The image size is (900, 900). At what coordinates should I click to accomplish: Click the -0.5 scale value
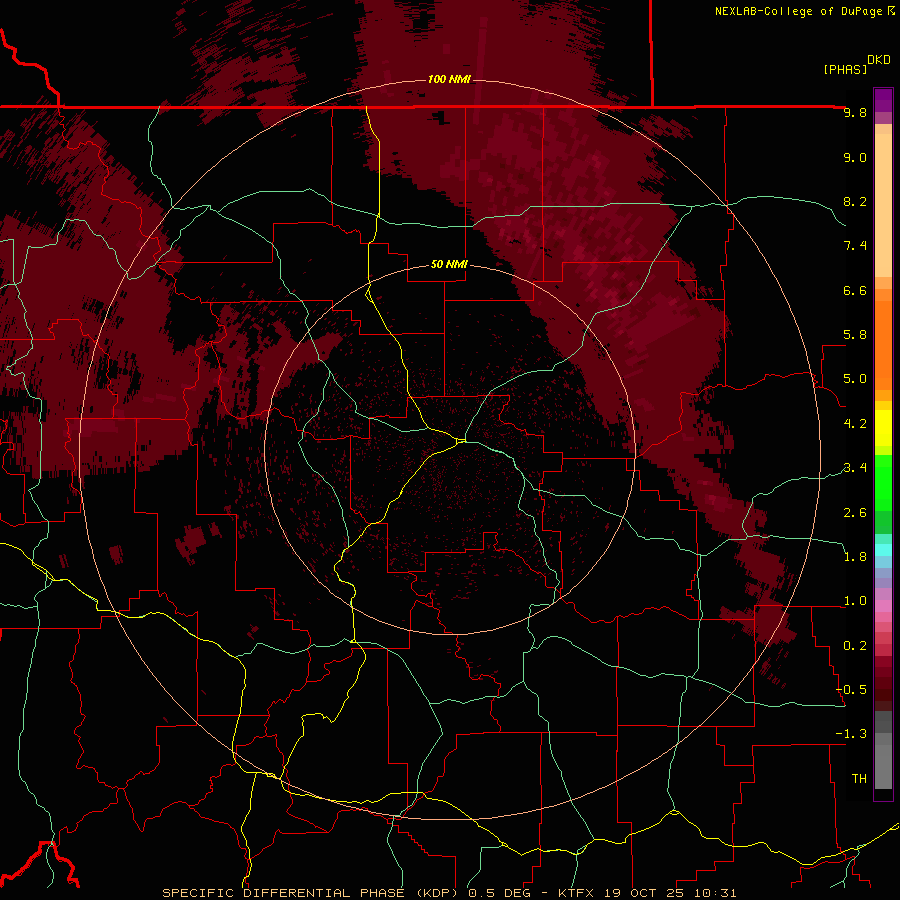click(x=852, y=690)
